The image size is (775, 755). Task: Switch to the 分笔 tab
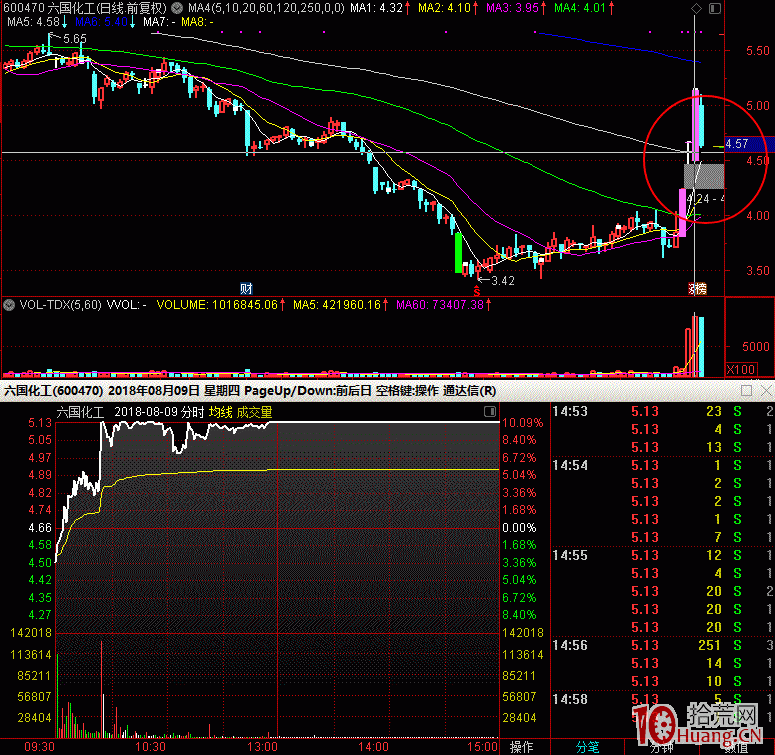587,747
